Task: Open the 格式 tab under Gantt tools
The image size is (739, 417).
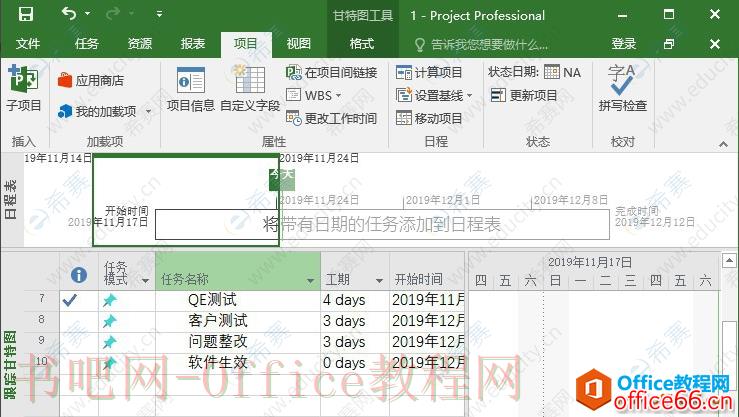Action: 361,44
